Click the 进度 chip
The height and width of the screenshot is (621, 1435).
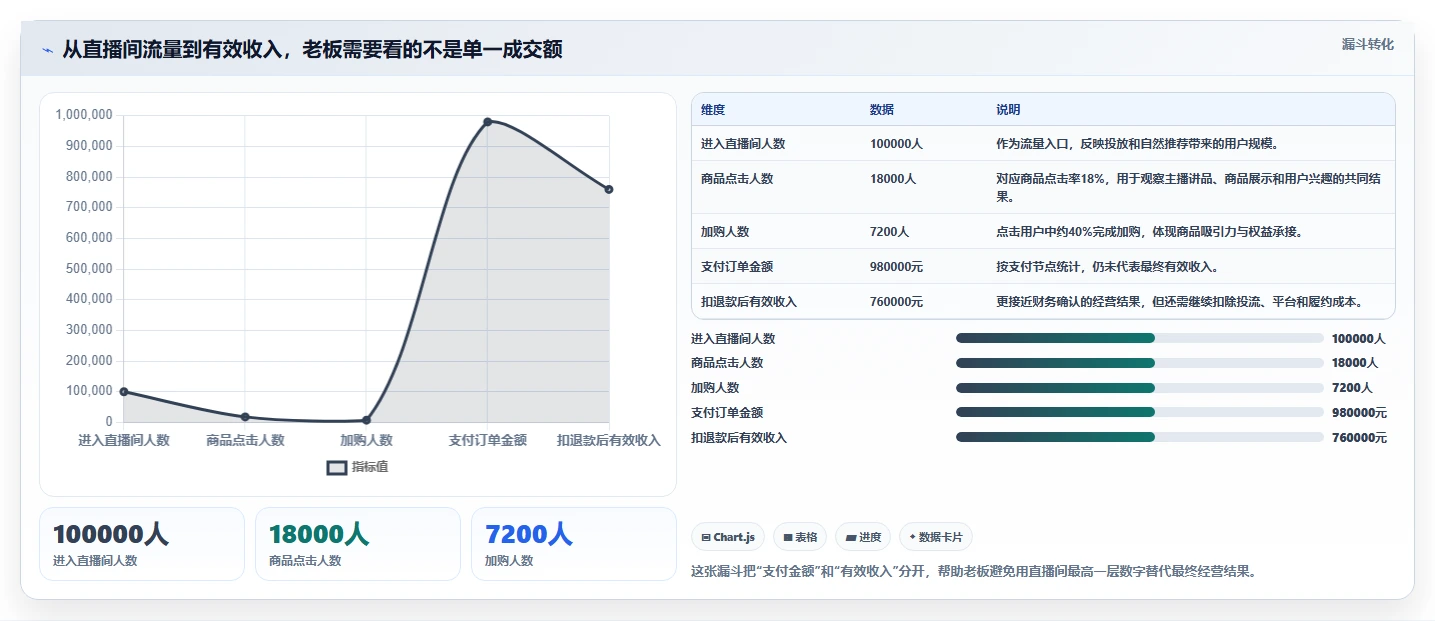(x=863, y=537)
